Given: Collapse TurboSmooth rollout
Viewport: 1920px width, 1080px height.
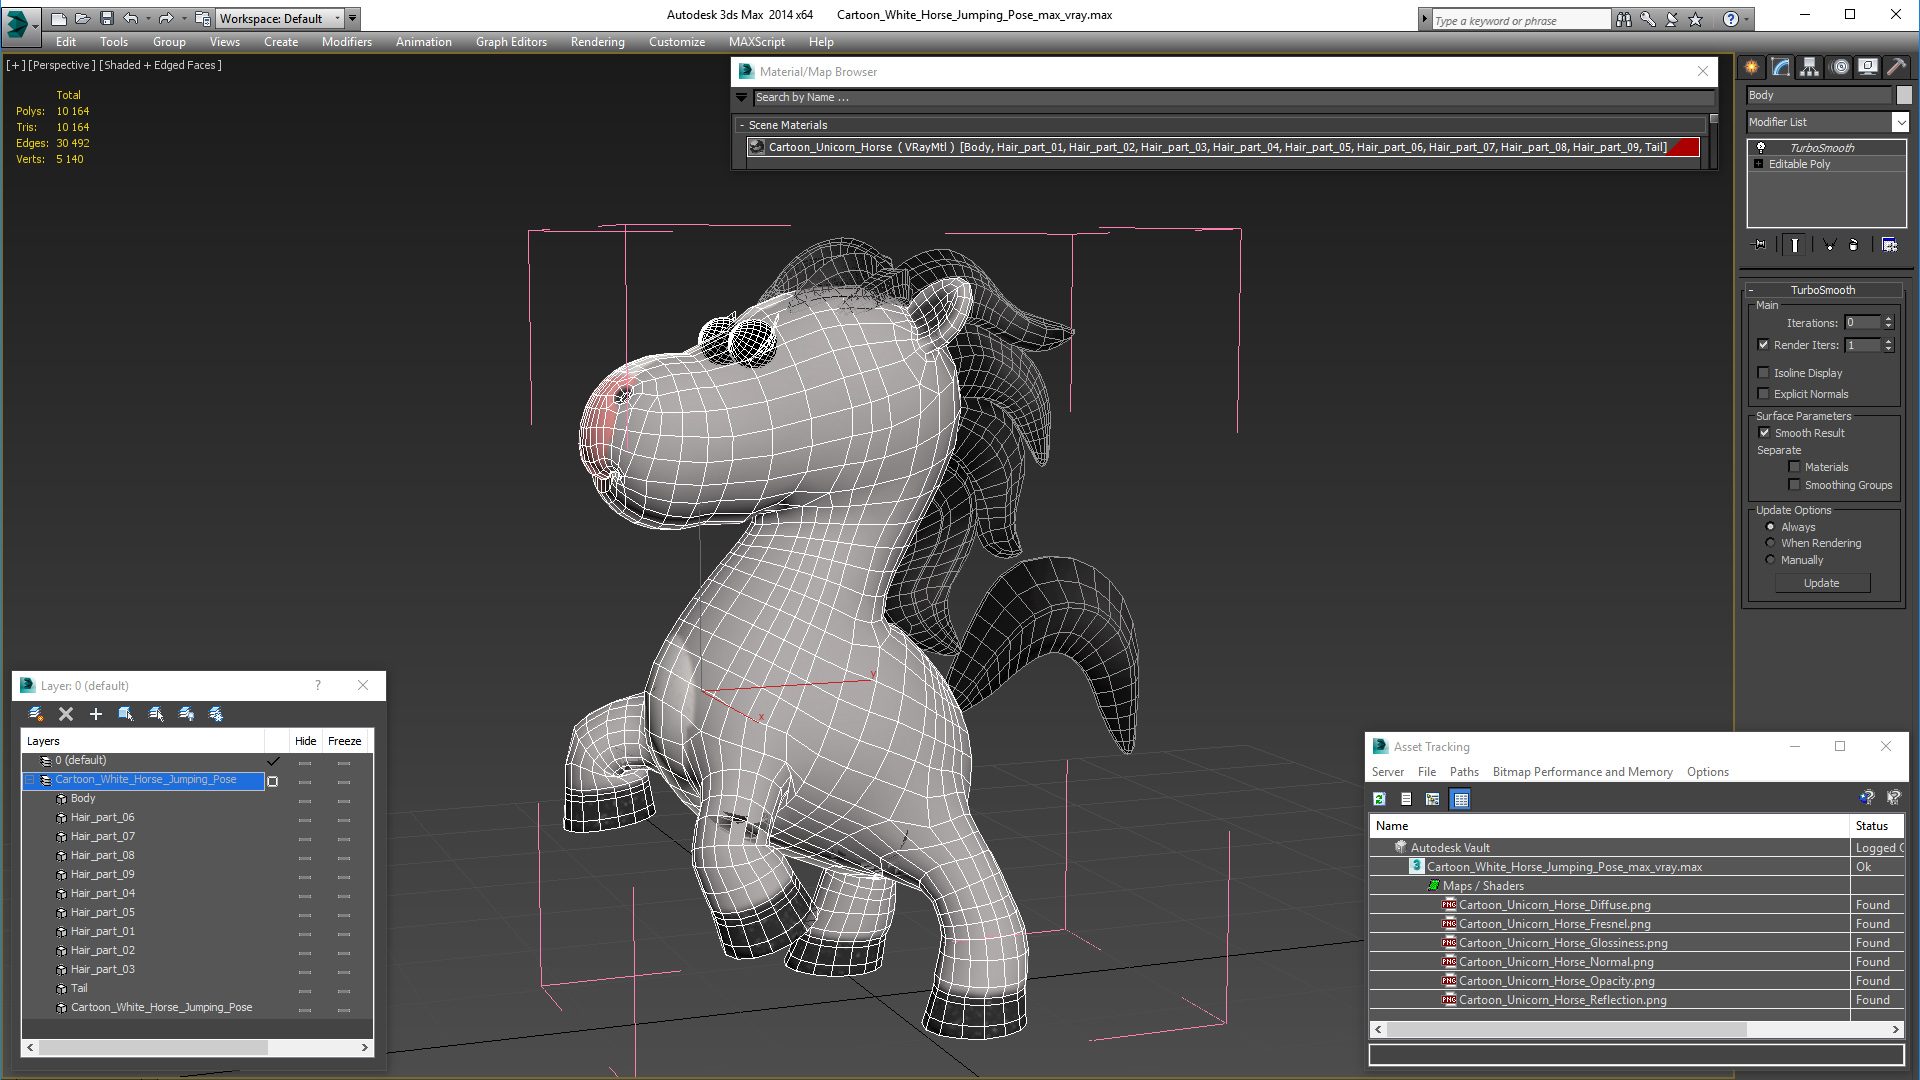Looking at the screenshot, I should 1751,290.
